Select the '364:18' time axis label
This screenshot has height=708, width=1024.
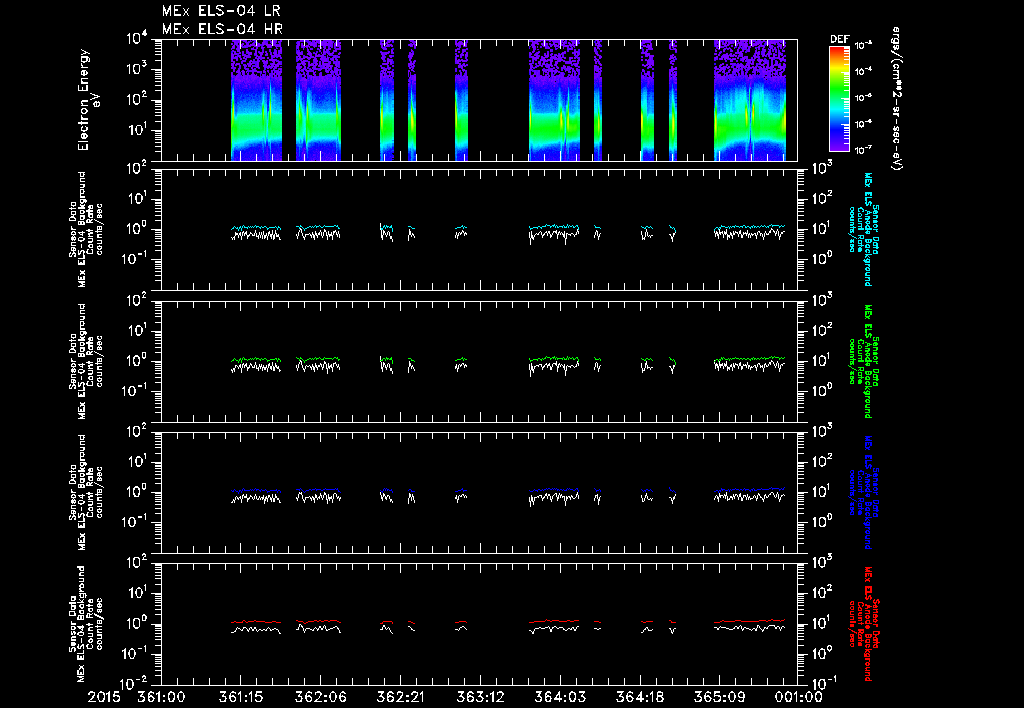(639, 697)
